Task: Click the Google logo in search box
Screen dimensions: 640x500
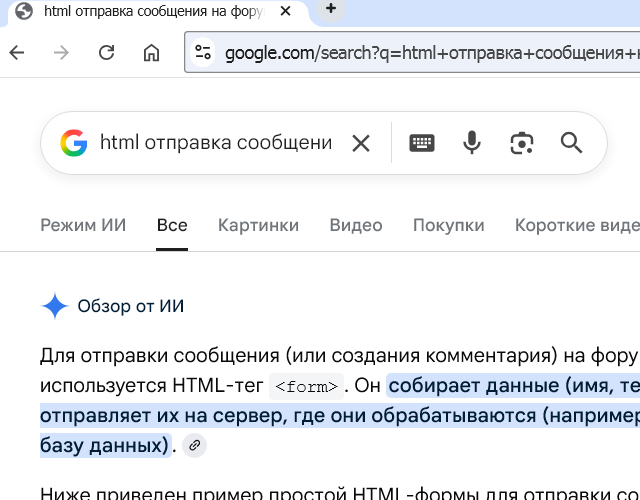Action: click(74, 143)
